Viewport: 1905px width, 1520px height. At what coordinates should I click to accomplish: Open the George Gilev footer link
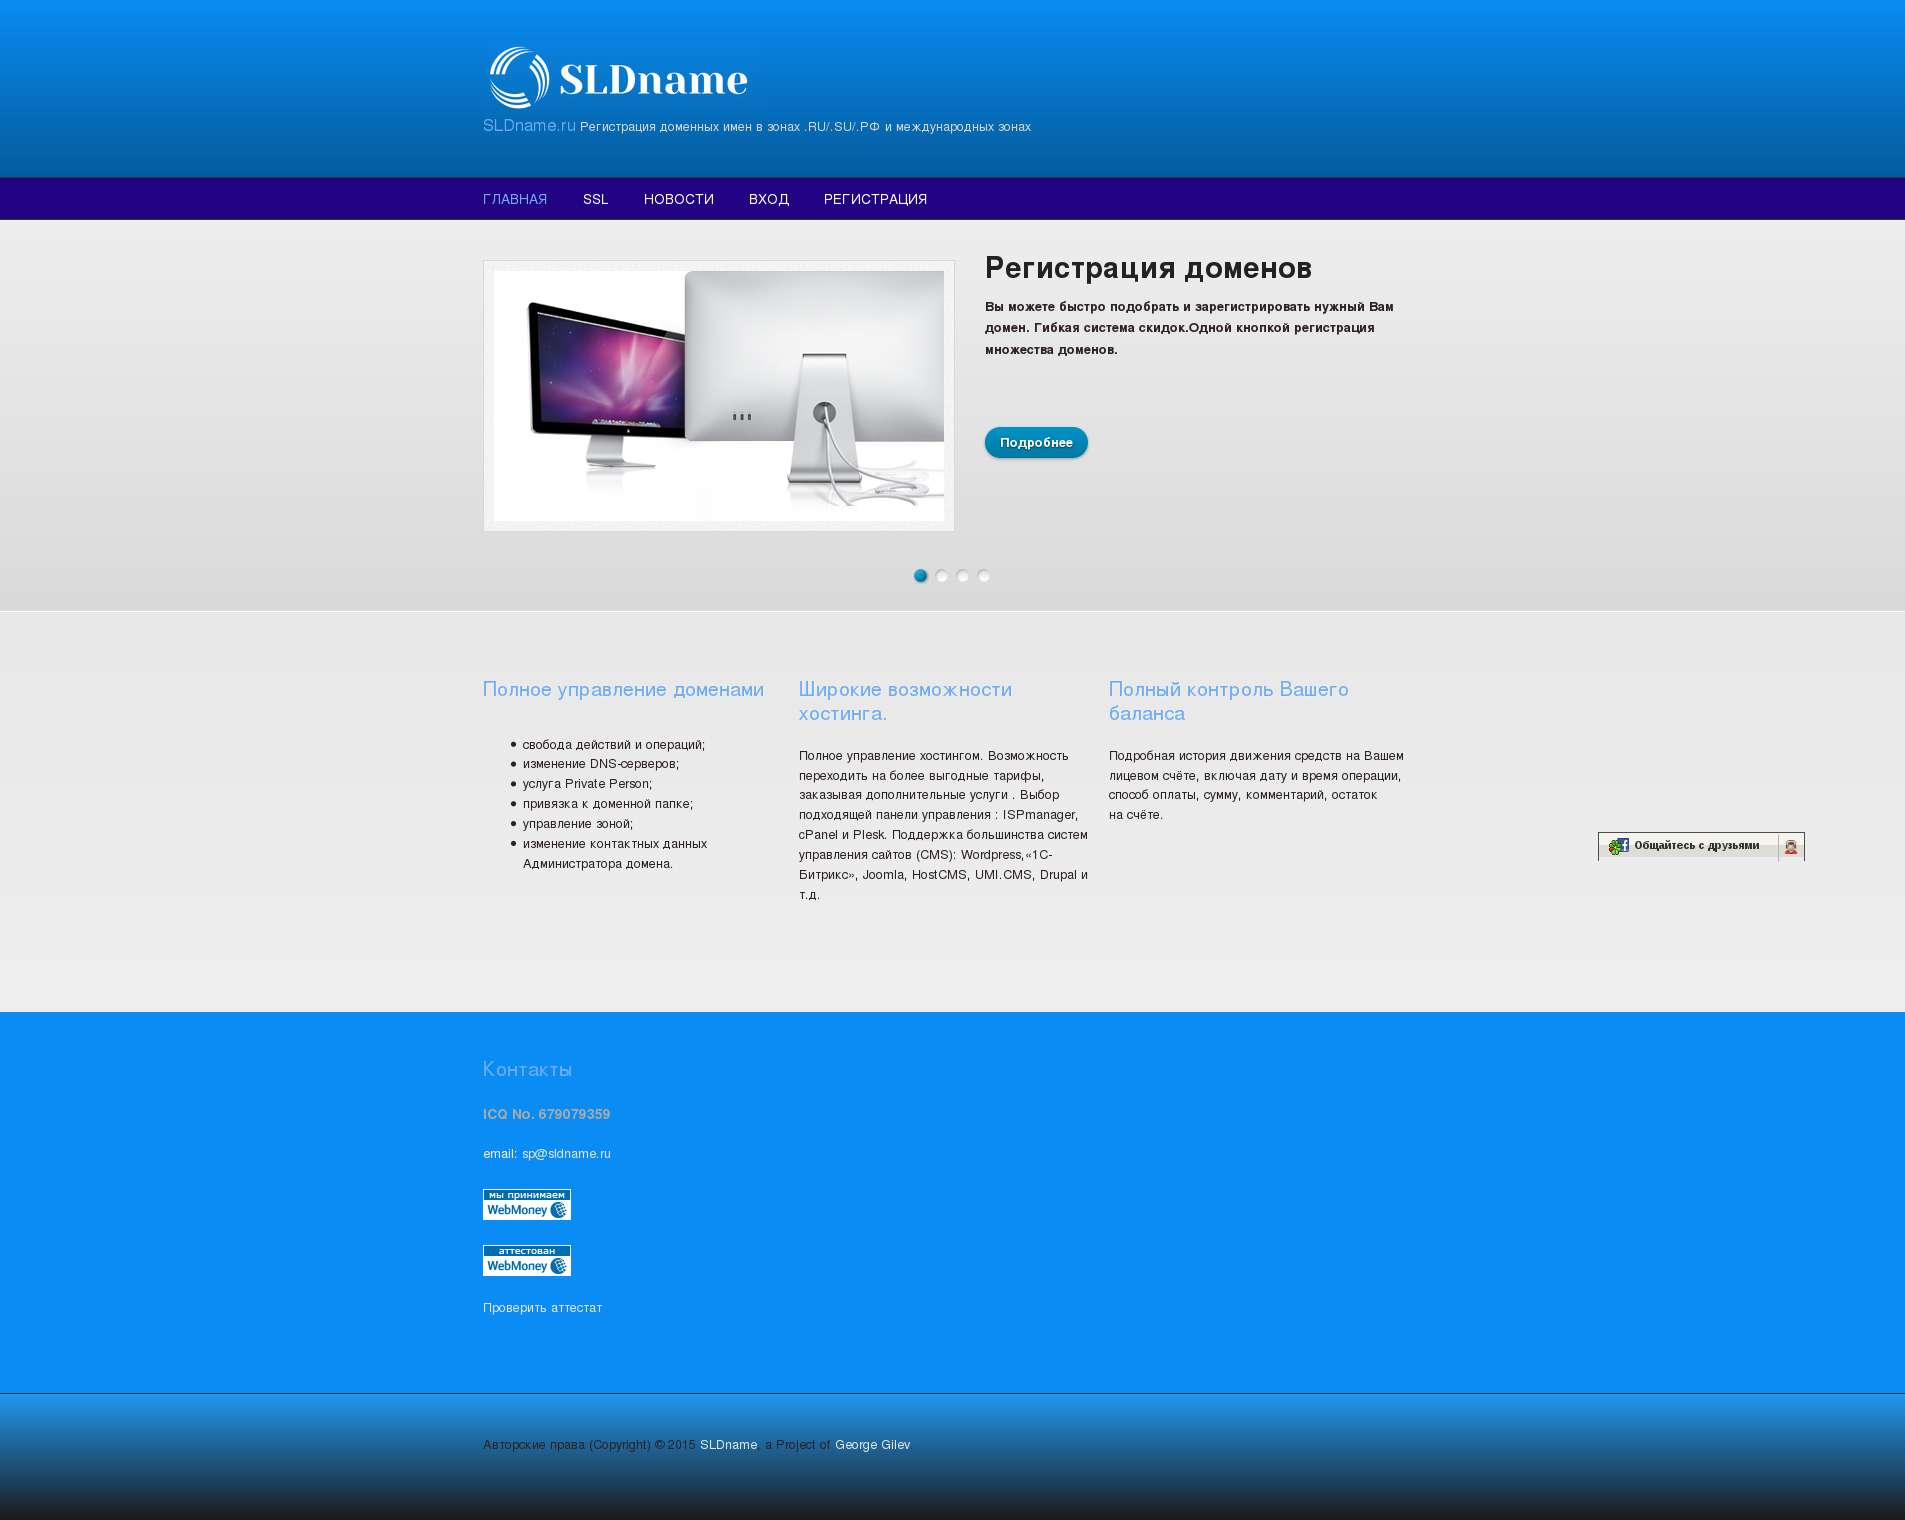point(873,1445)
